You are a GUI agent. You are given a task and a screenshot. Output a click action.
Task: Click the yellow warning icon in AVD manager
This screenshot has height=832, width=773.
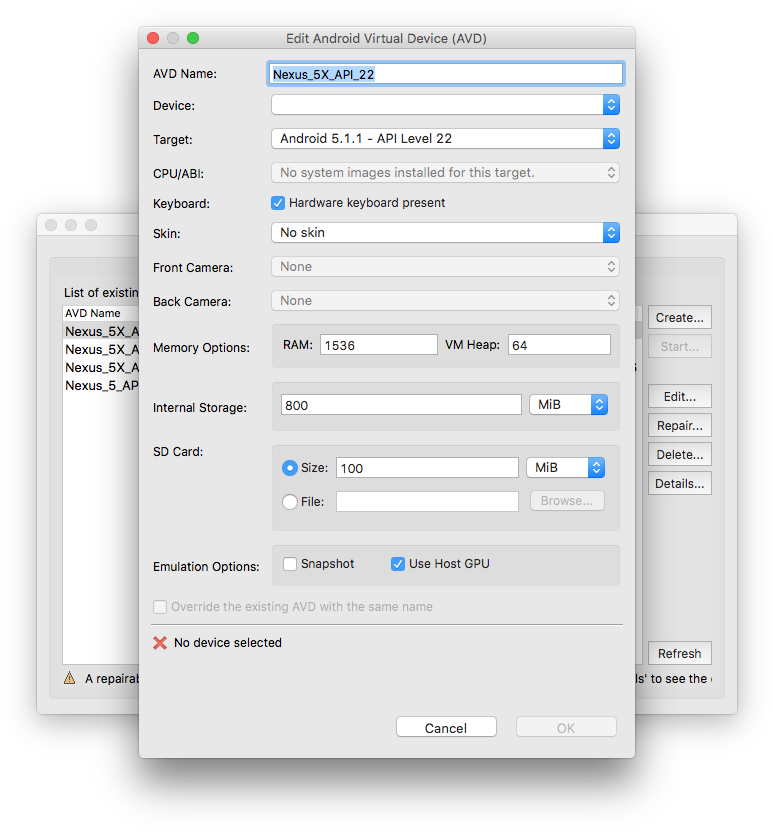pyautogui.click(x=70, y=678)
